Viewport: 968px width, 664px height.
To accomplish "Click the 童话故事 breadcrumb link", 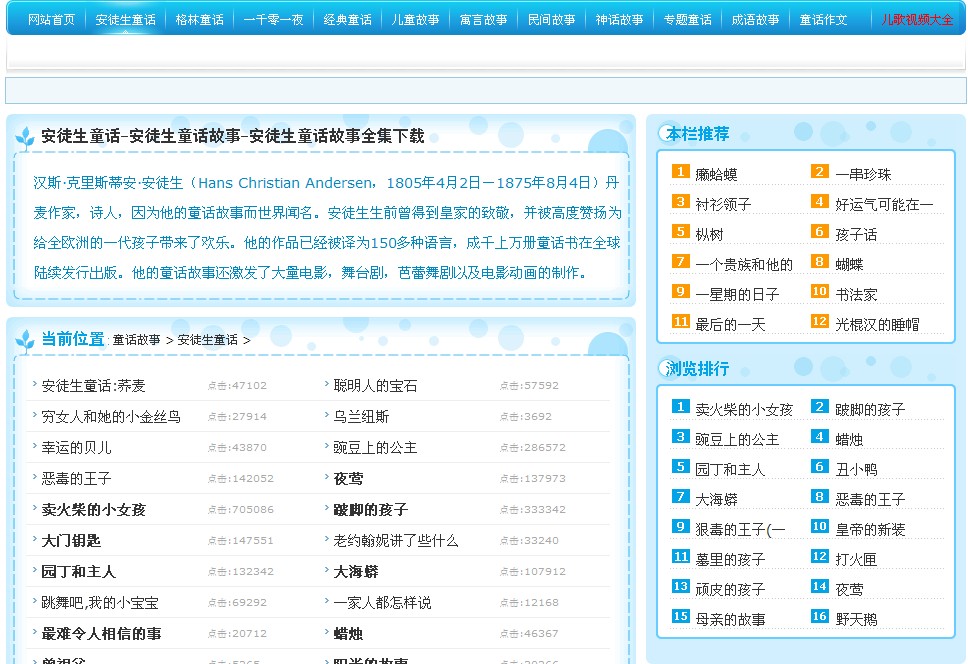I will [x=136, y=340].
